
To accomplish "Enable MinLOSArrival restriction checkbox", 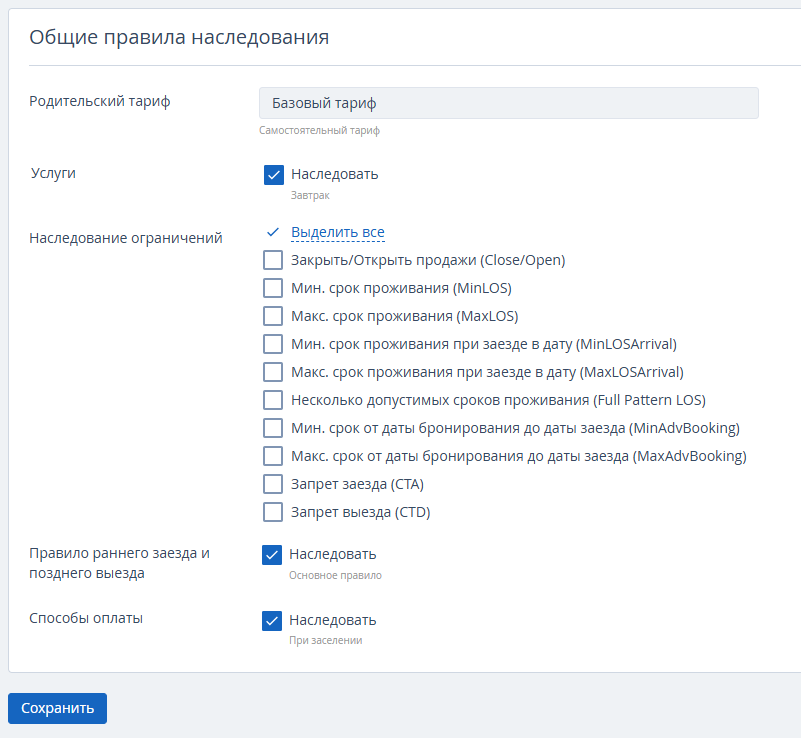I will tap(273, 344).
